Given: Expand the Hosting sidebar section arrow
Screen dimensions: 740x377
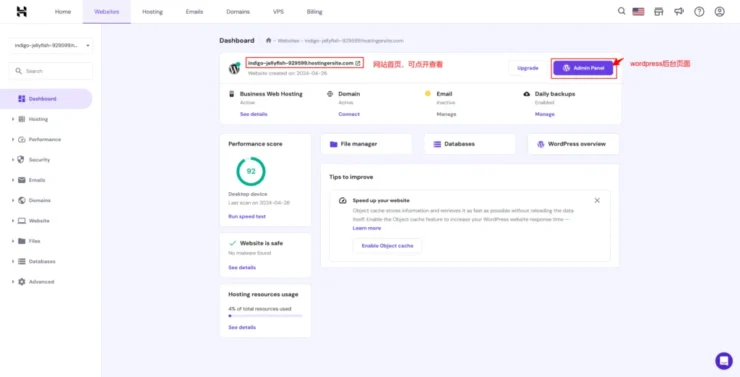Looking at the screenshot, I should pyautogui.click(x=13, y=119).
